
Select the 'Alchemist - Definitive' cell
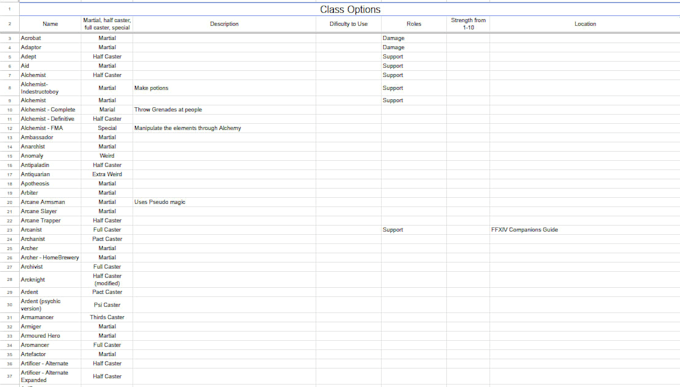[x=50, y=119]
